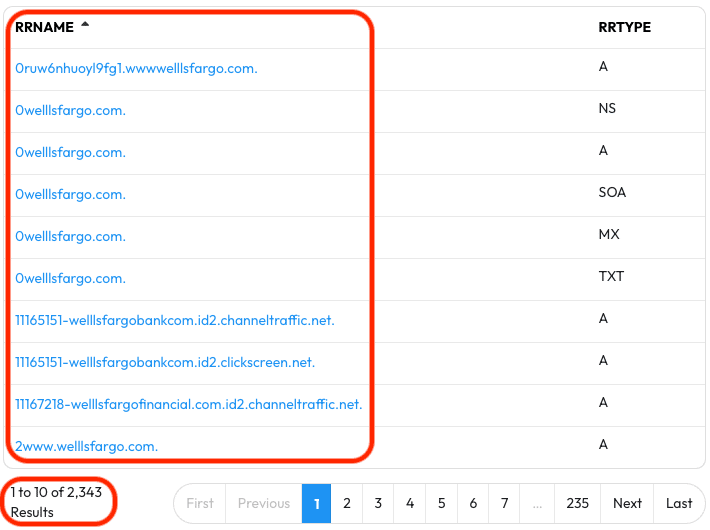This screenshot has height=530, width=710.
Task: Go to page 6 of results
Action: [x=473, y=503]
